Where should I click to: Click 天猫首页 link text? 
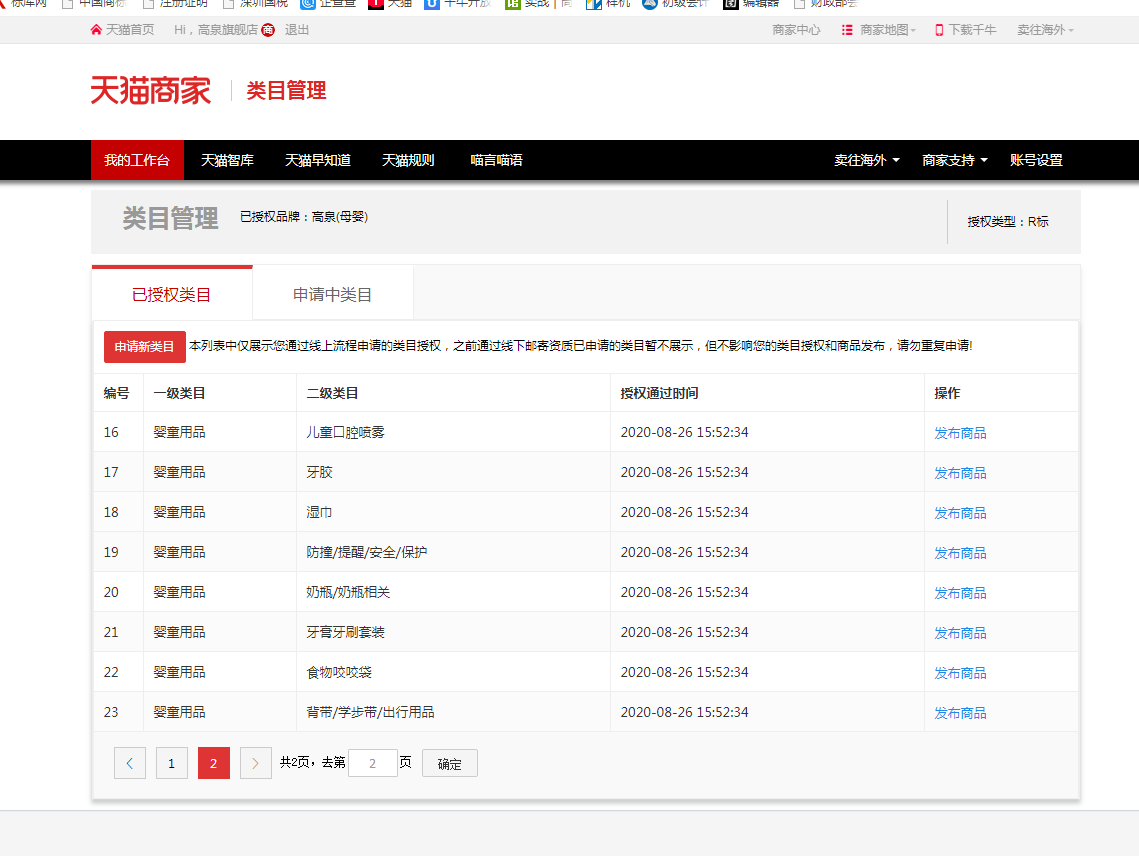click(x=130, y=30)
